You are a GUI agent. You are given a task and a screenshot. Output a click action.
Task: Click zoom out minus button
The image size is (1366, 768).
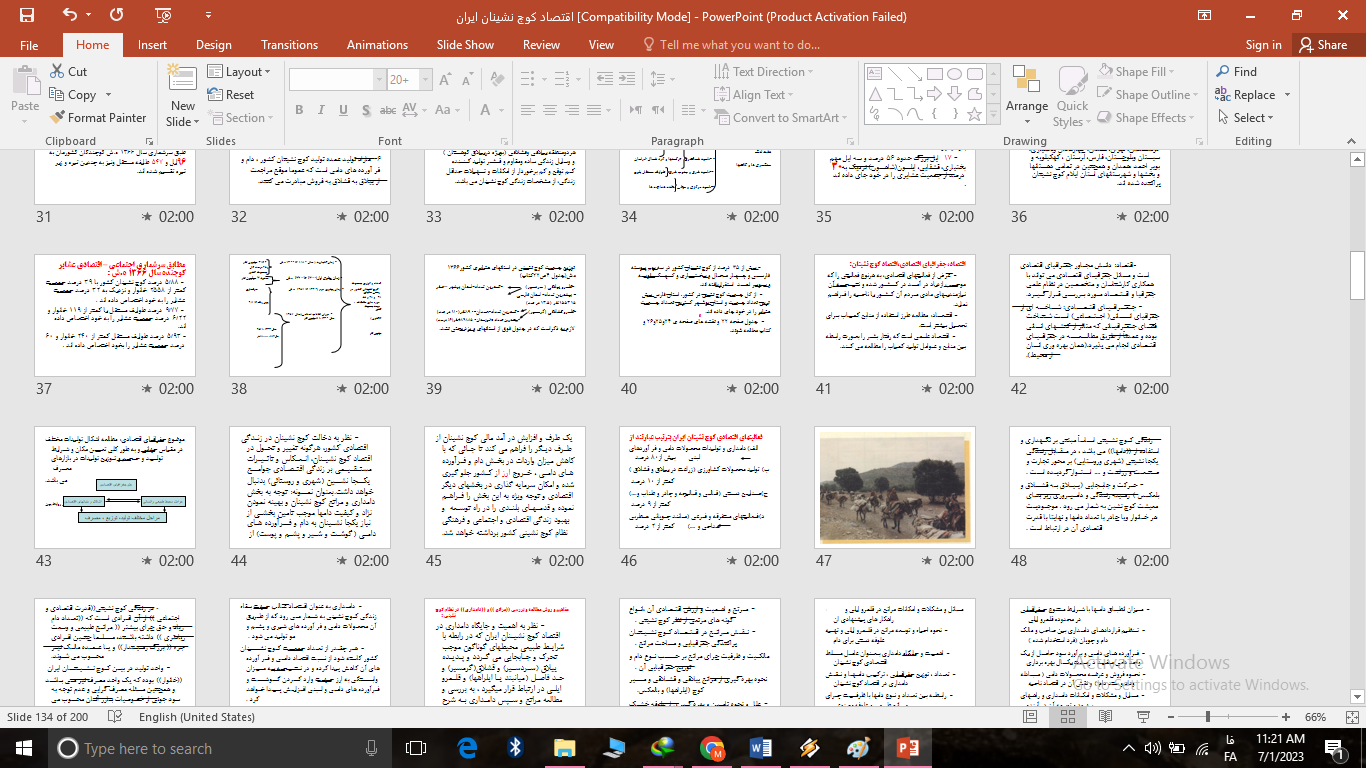[1171, 717]
